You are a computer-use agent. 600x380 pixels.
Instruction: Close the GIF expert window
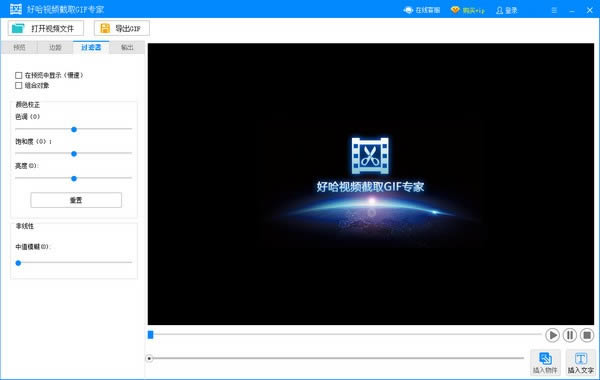[x=589, y=10]
